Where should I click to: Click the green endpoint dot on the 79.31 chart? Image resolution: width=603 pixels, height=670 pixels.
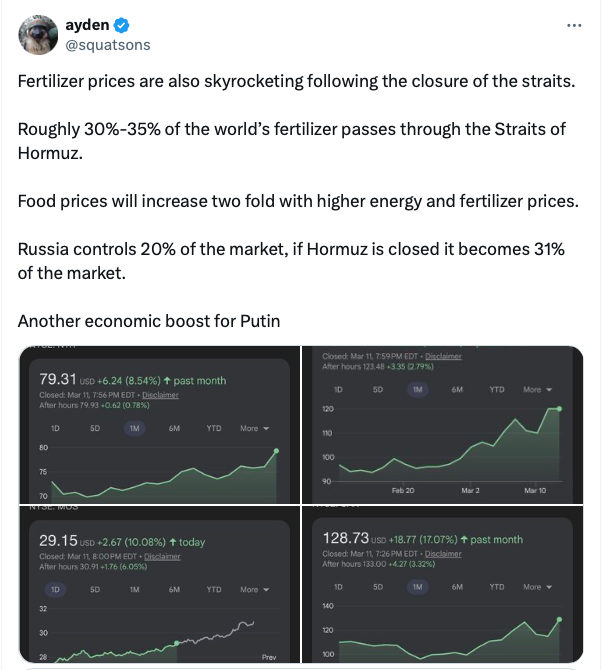tap(276, 451)
